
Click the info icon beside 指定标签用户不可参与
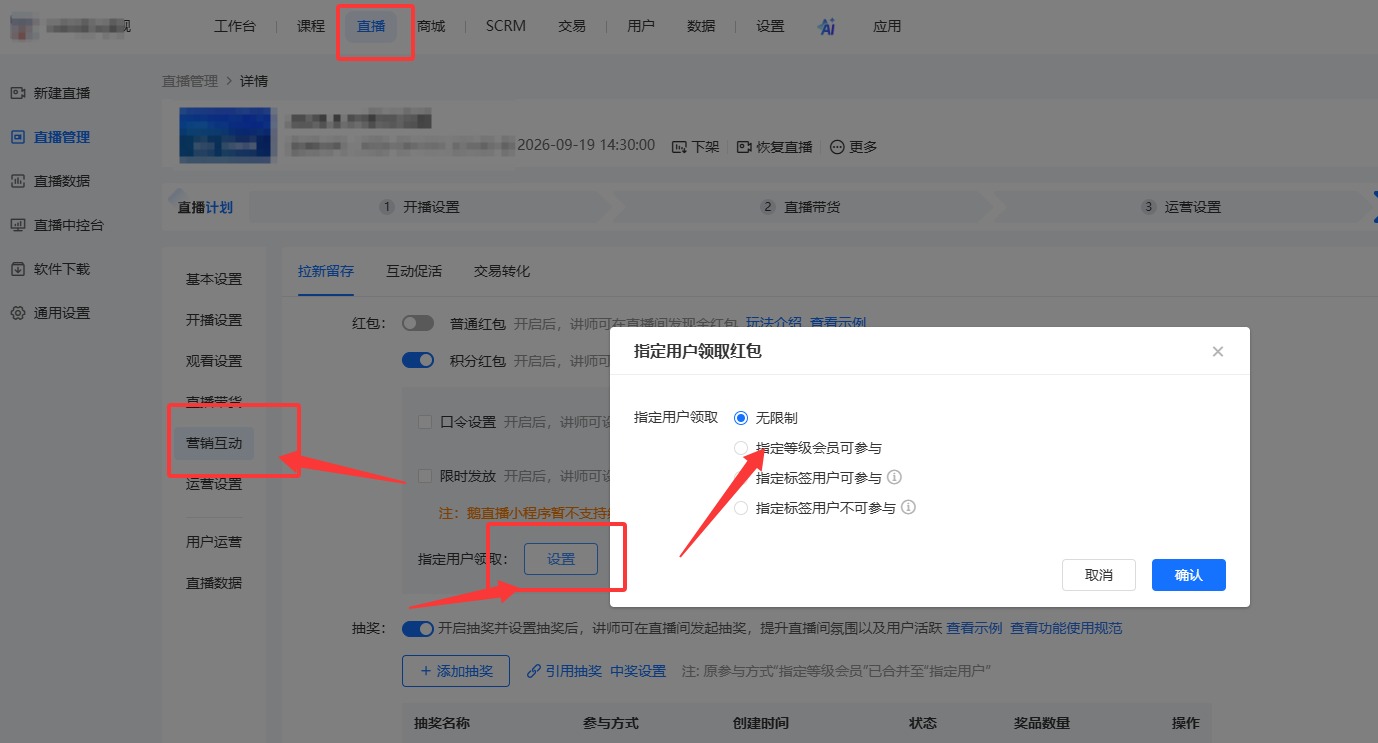[909, 508]
